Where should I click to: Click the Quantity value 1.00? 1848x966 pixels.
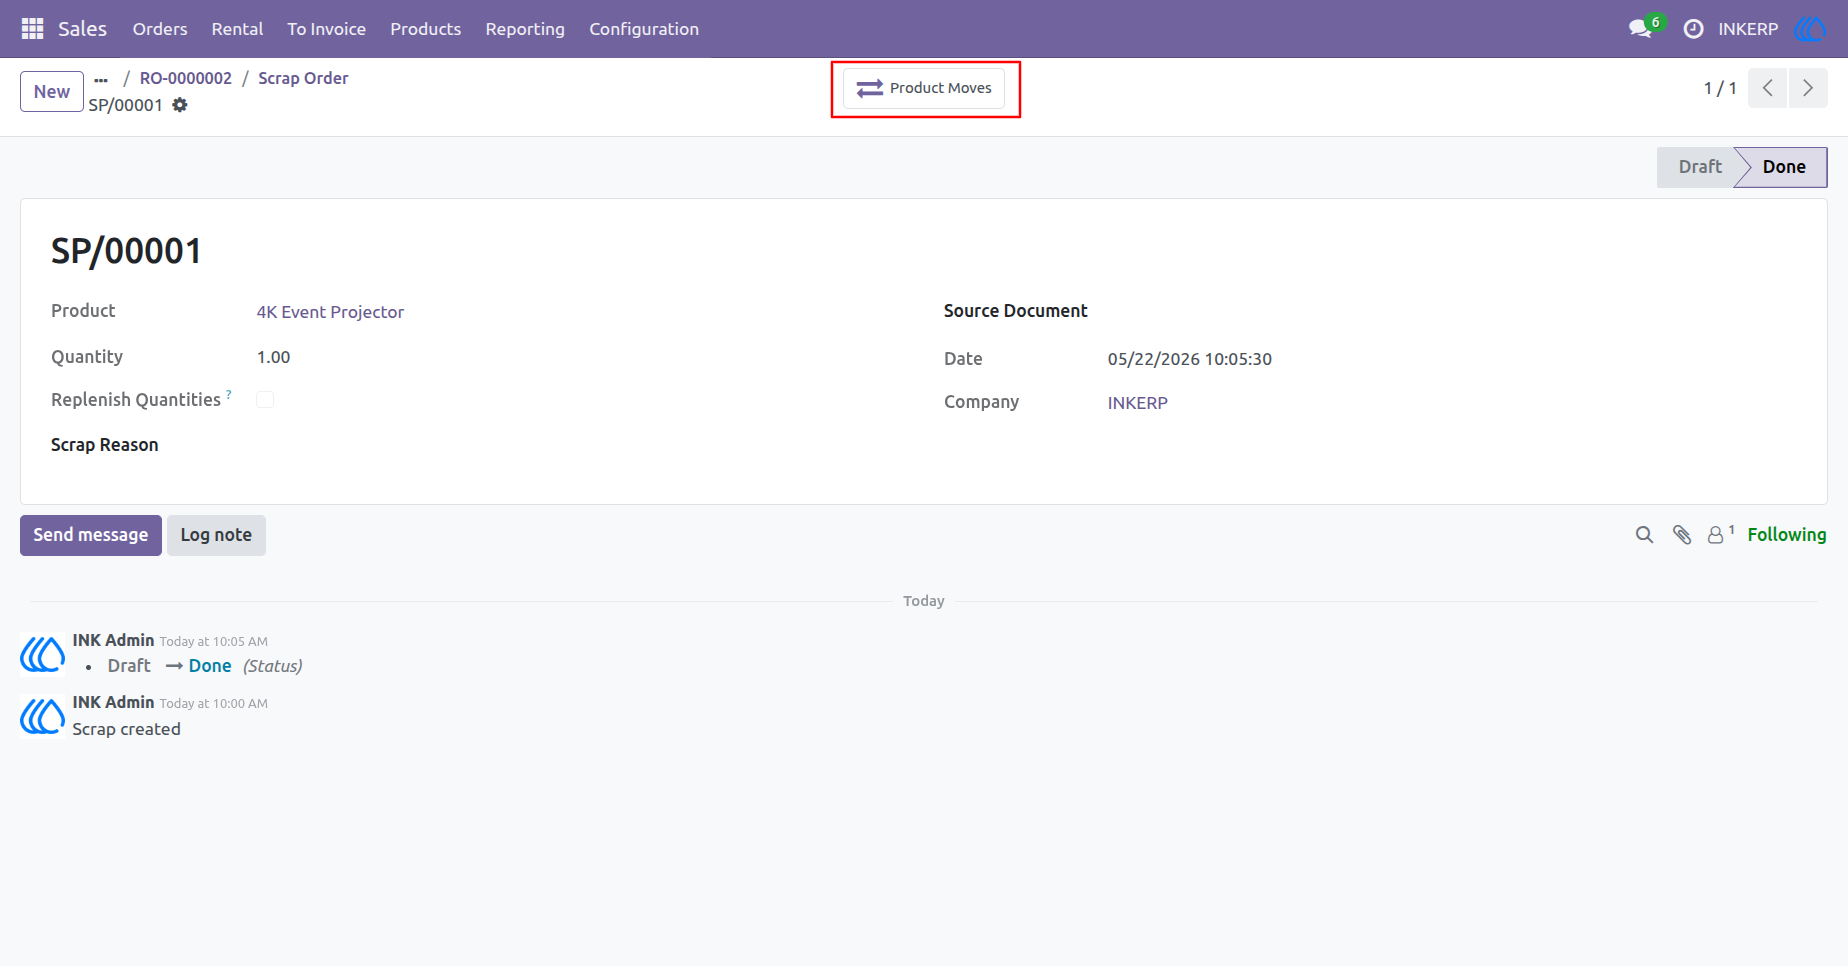(273, 357)
